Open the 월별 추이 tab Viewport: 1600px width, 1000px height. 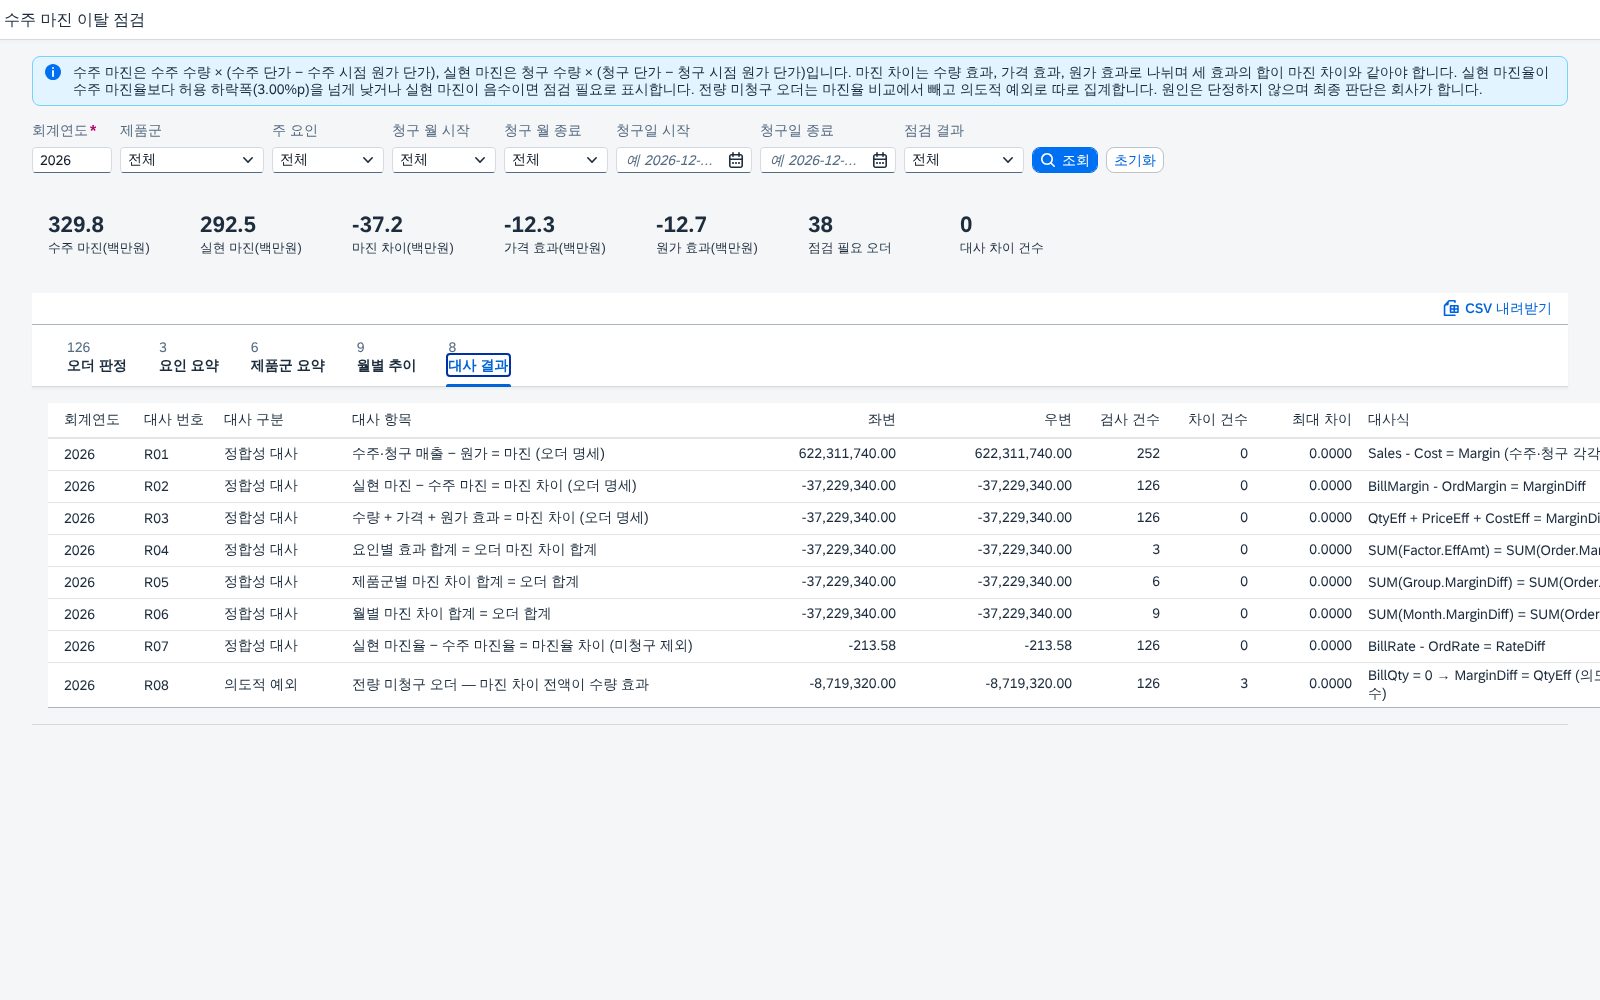pyautogui.click(x=386, y=357)
